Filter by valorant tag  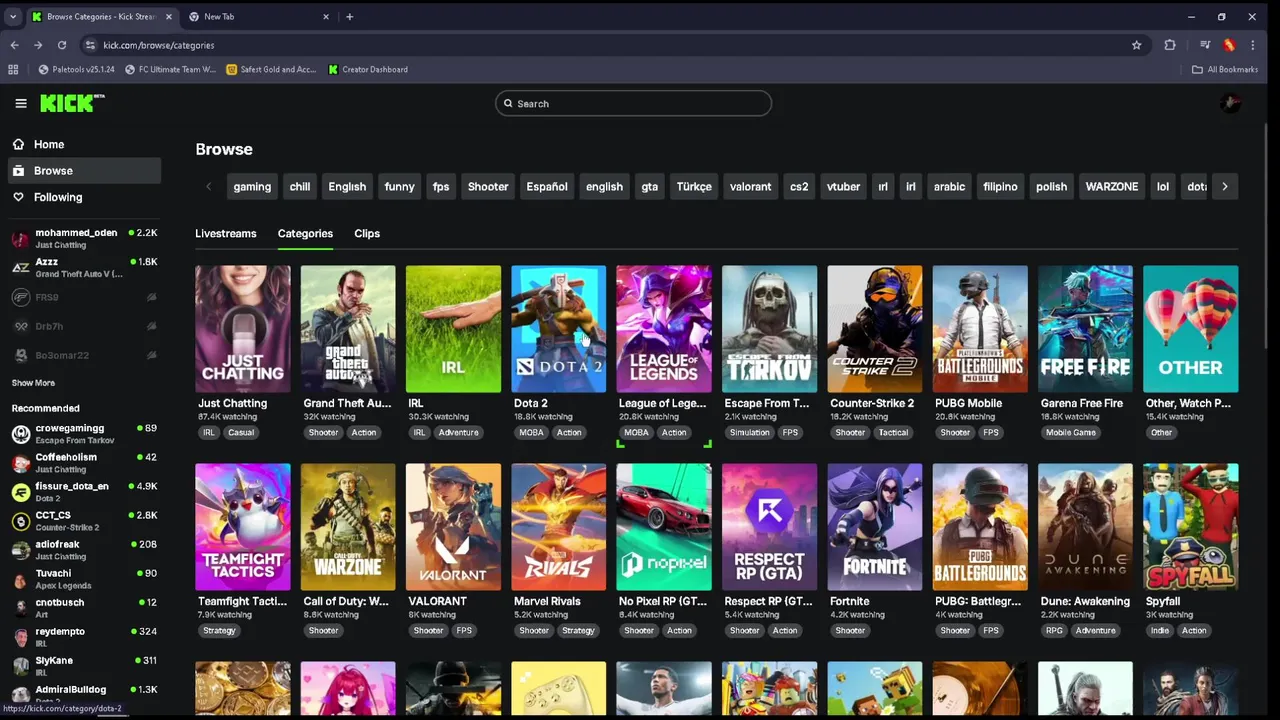click(x=751, y=186)
